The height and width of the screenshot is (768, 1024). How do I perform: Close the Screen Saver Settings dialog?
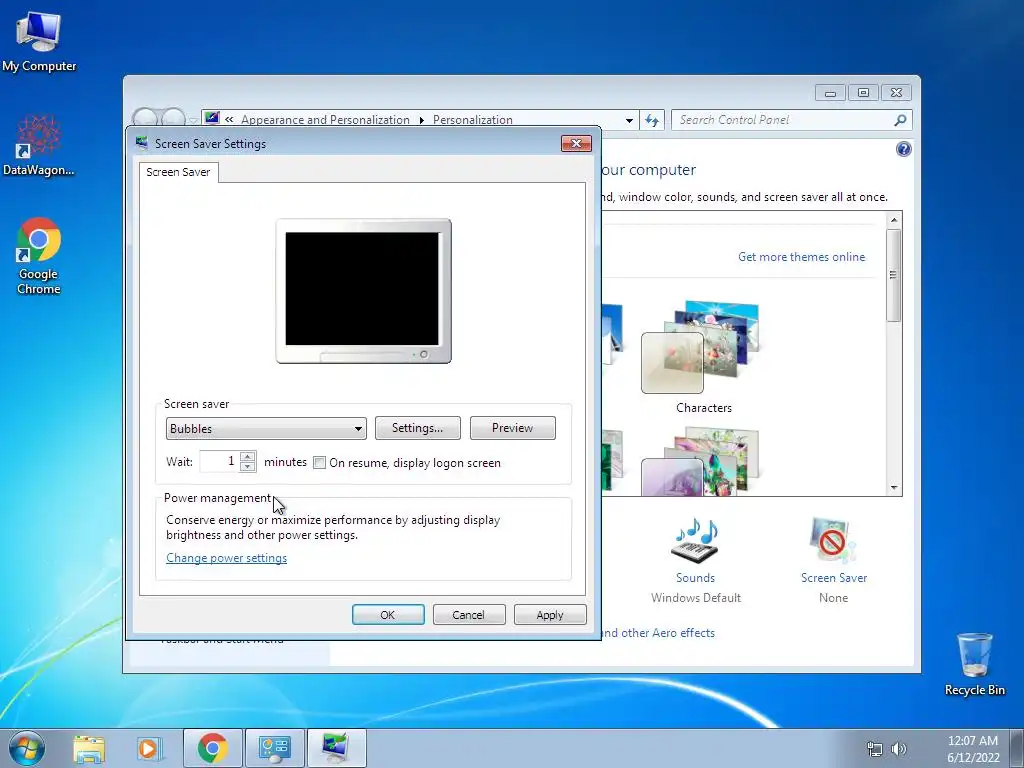(x=576, y=144)
